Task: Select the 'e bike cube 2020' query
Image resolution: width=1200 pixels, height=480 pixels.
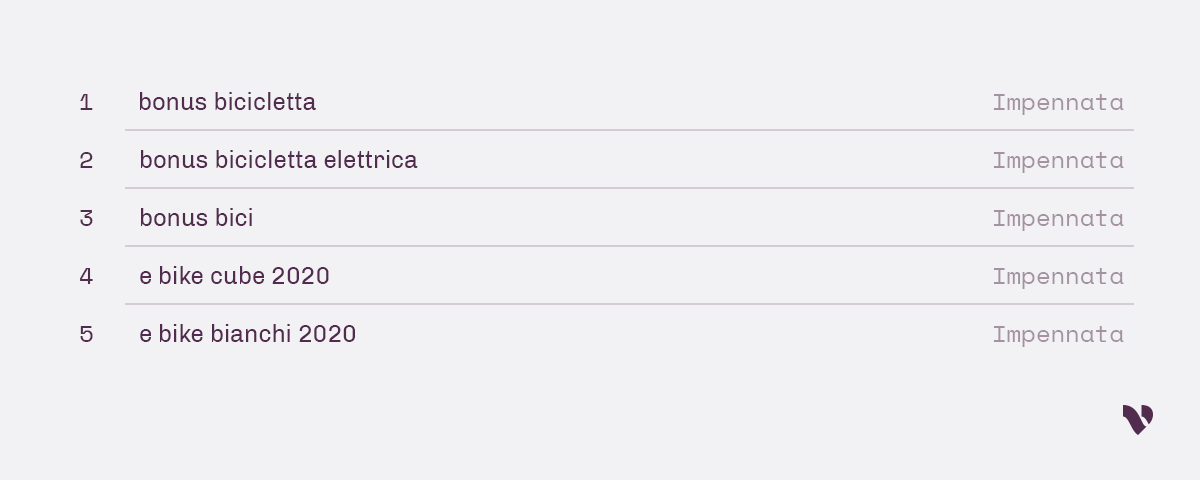Action: coord(234,276)
